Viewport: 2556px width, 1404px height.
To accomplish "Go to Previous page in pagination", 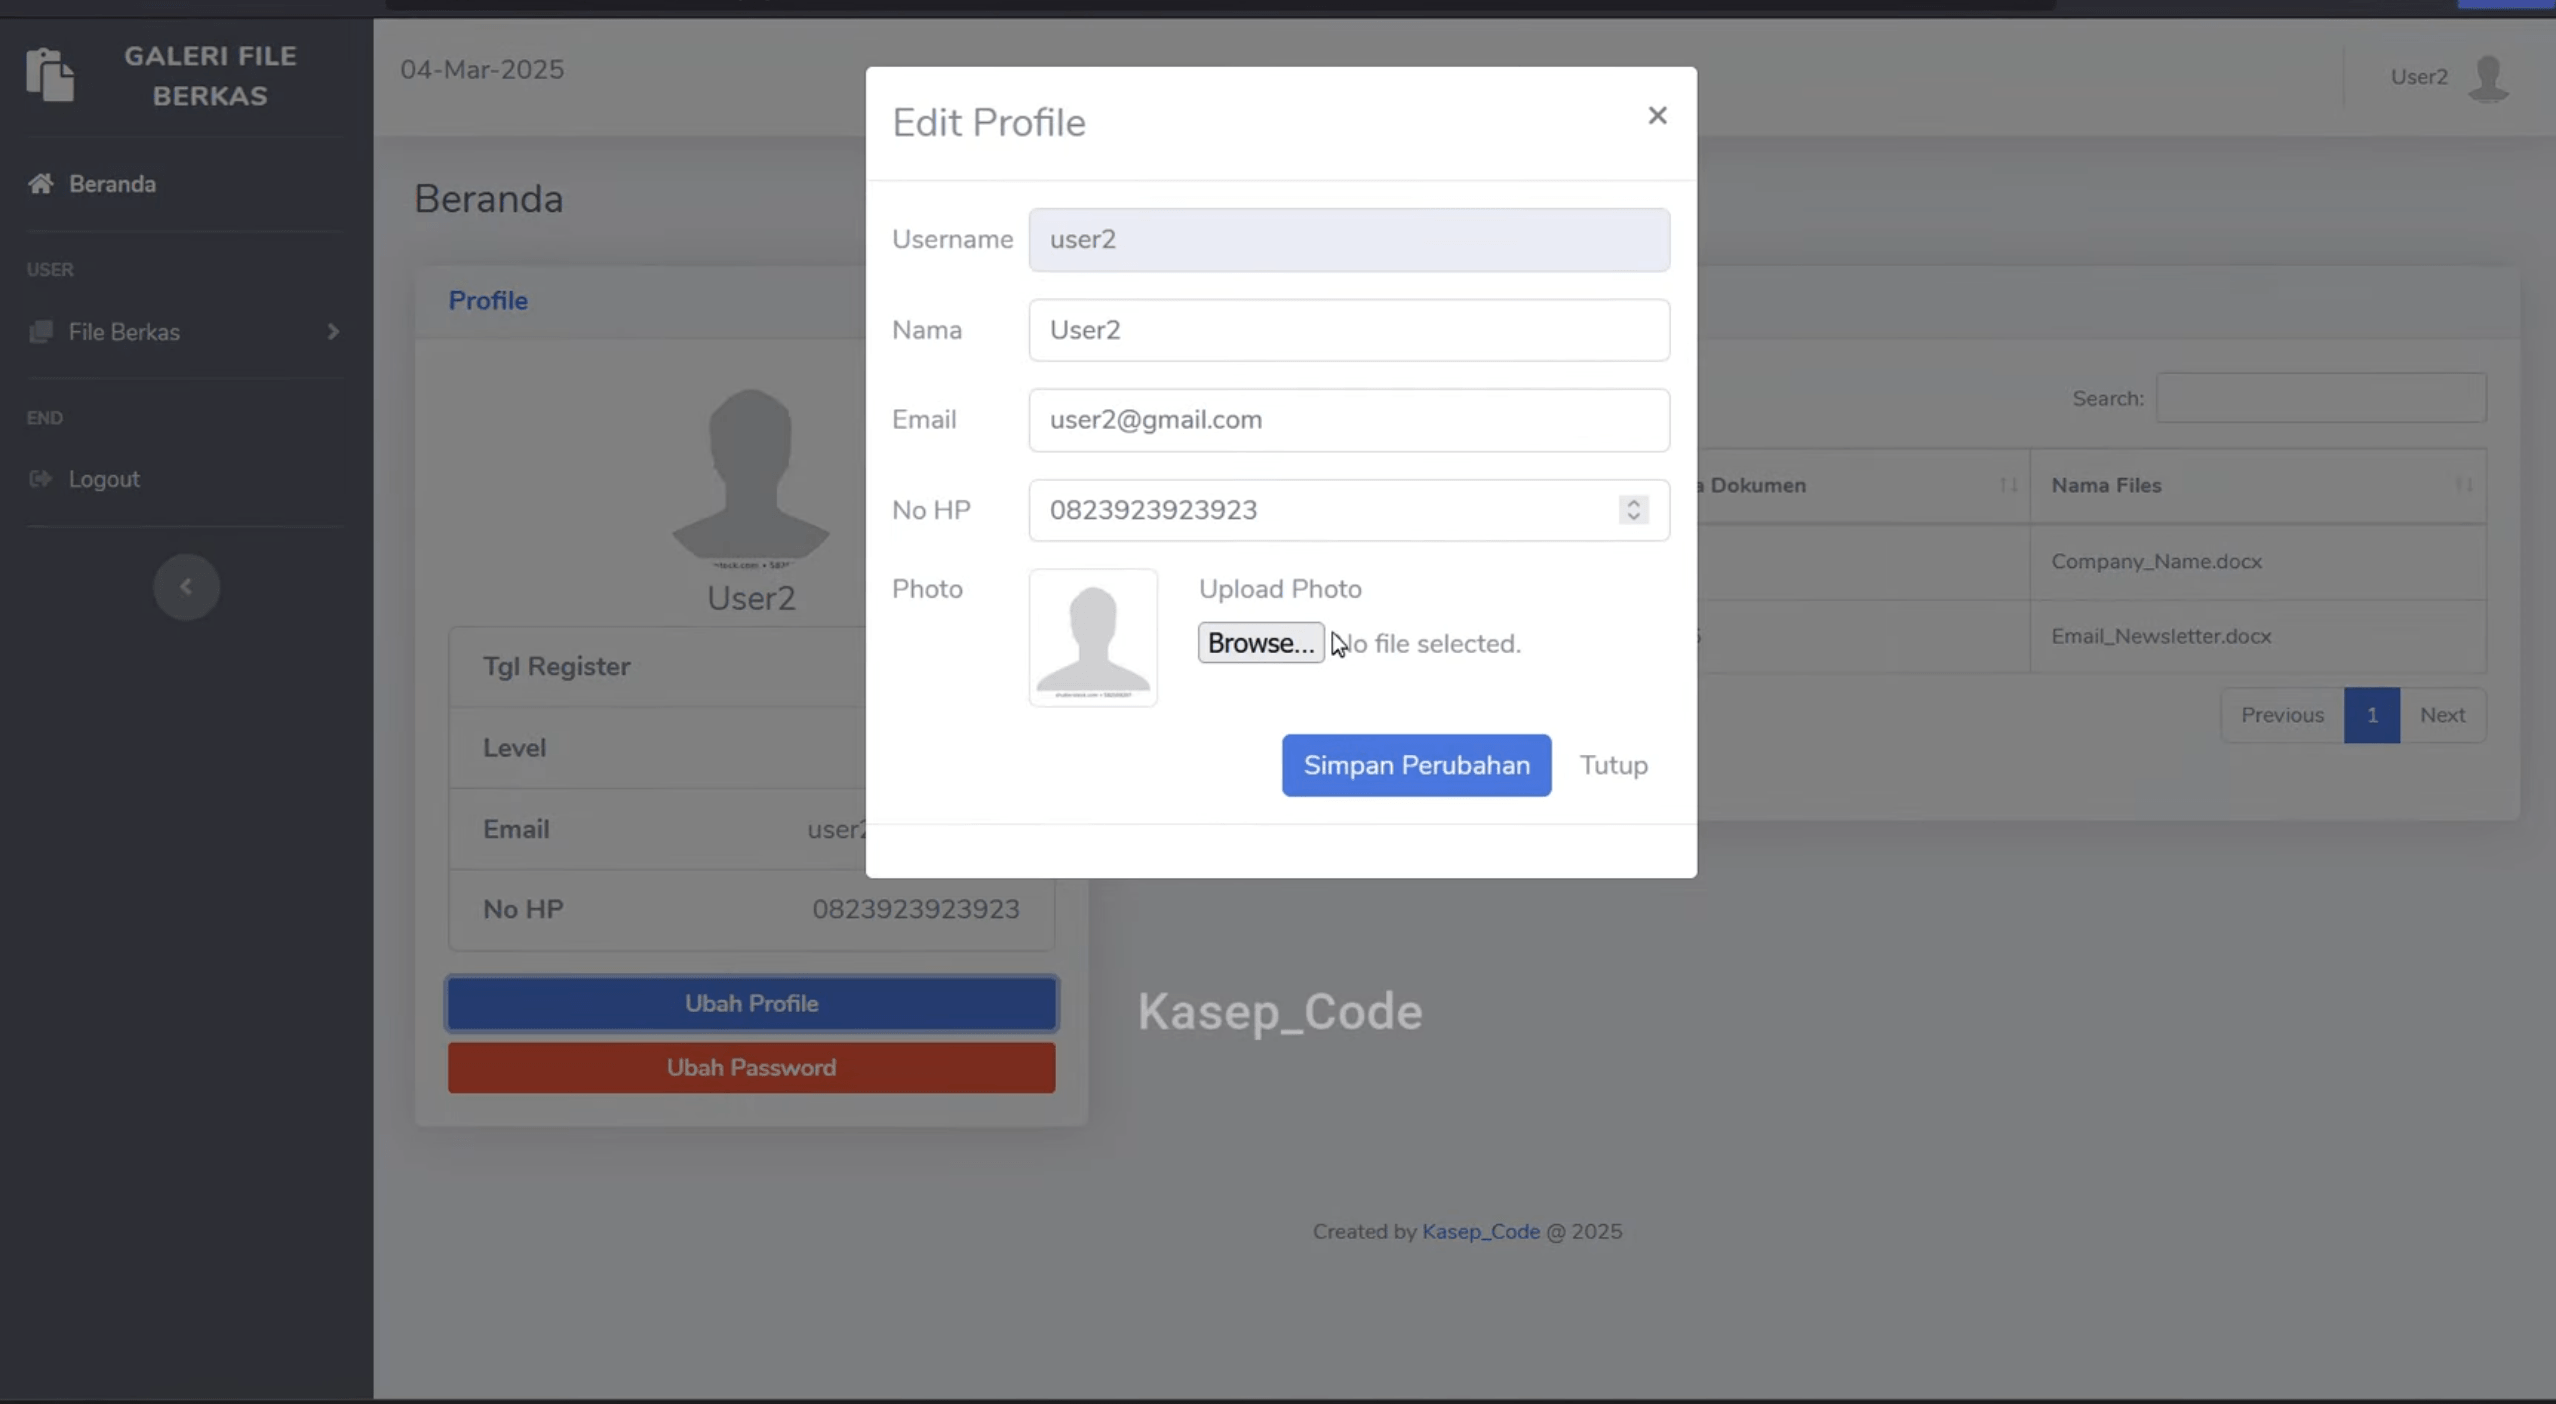I will [x=2282, y=715].
